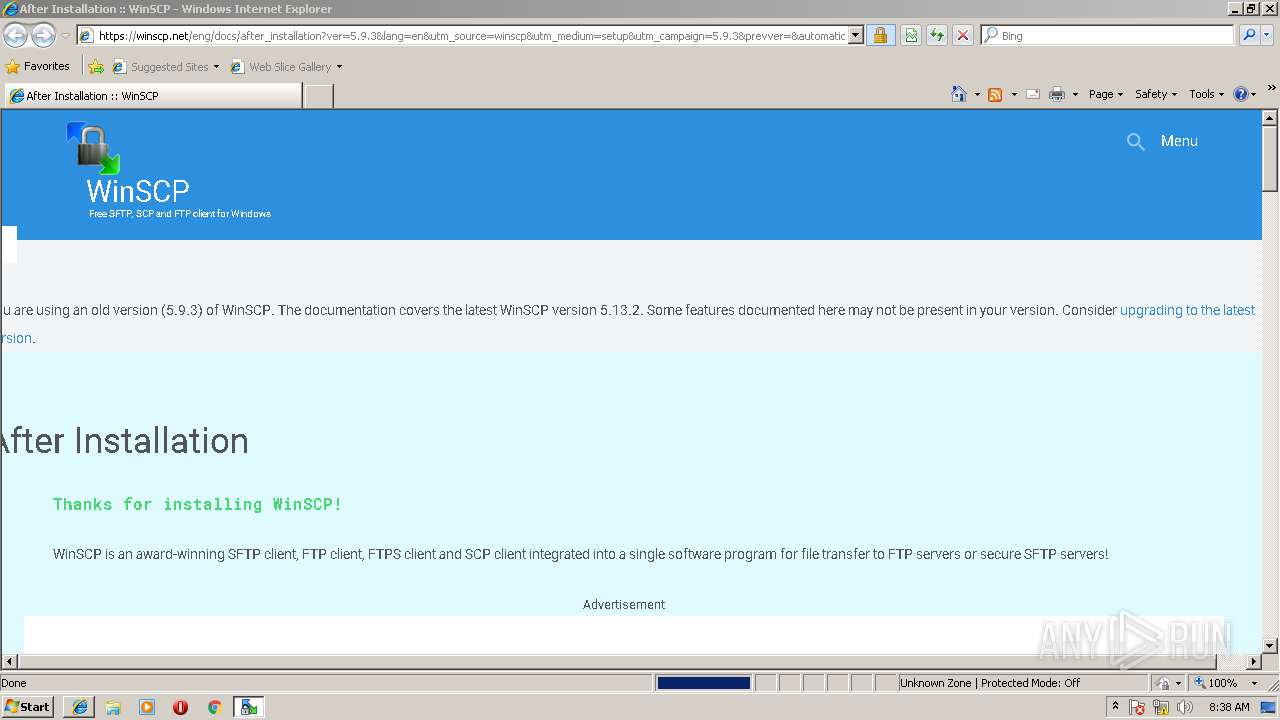Click the horizontal scrollbar right arrow
Screen dimensions: 1280x720
click(1254, 662)
